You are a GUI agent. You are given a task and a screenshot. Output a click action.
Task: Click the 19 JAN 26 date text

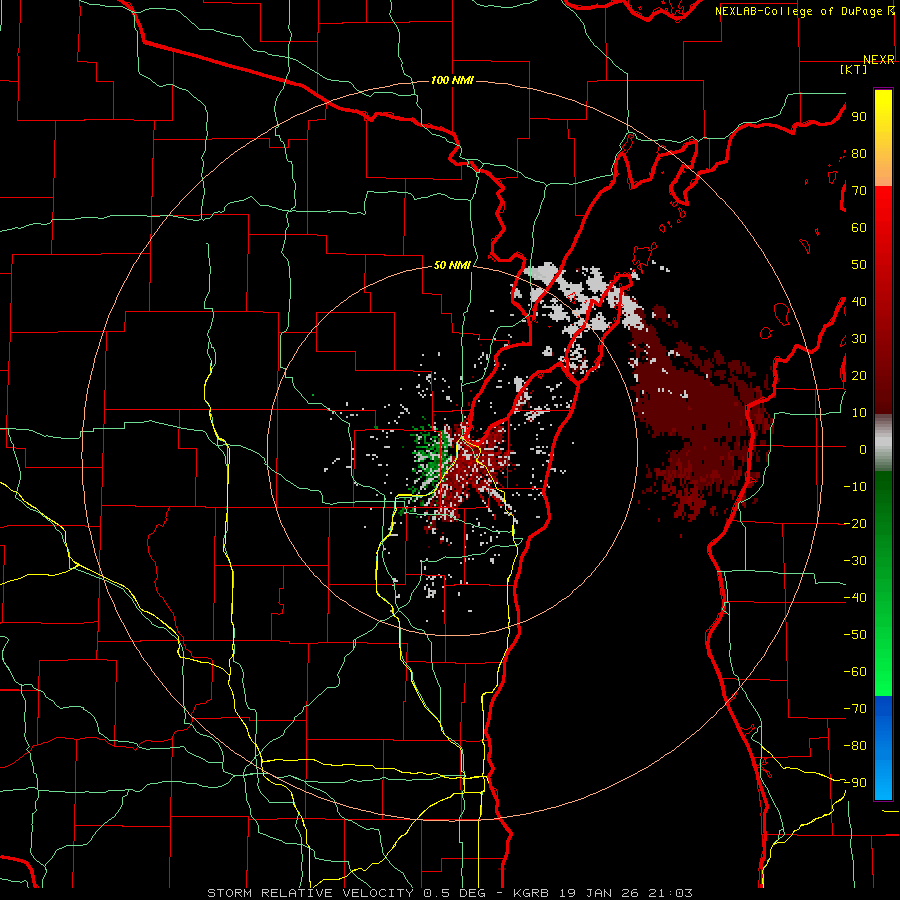pyautogui.click(x=599, y=893)
